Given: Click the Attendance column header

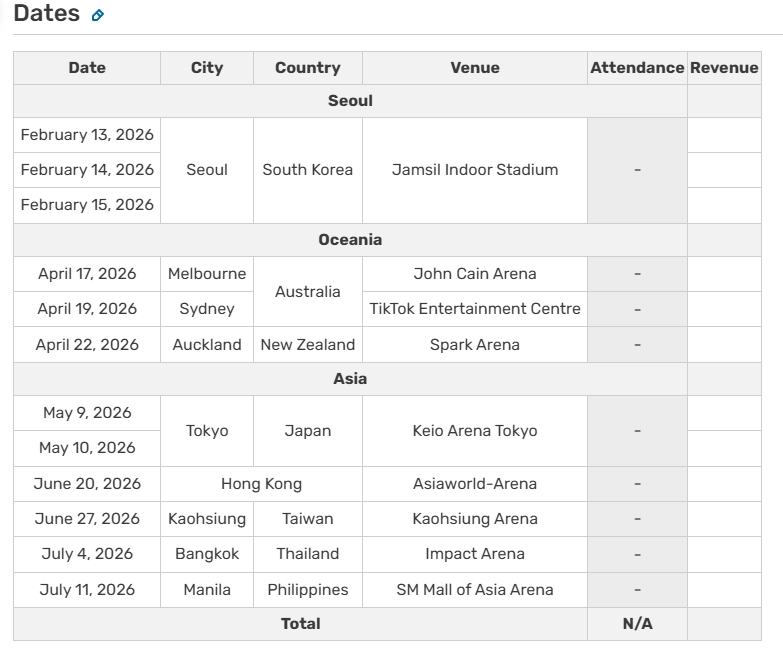Looking at the screenshot, I should click(x=637, y=68).
